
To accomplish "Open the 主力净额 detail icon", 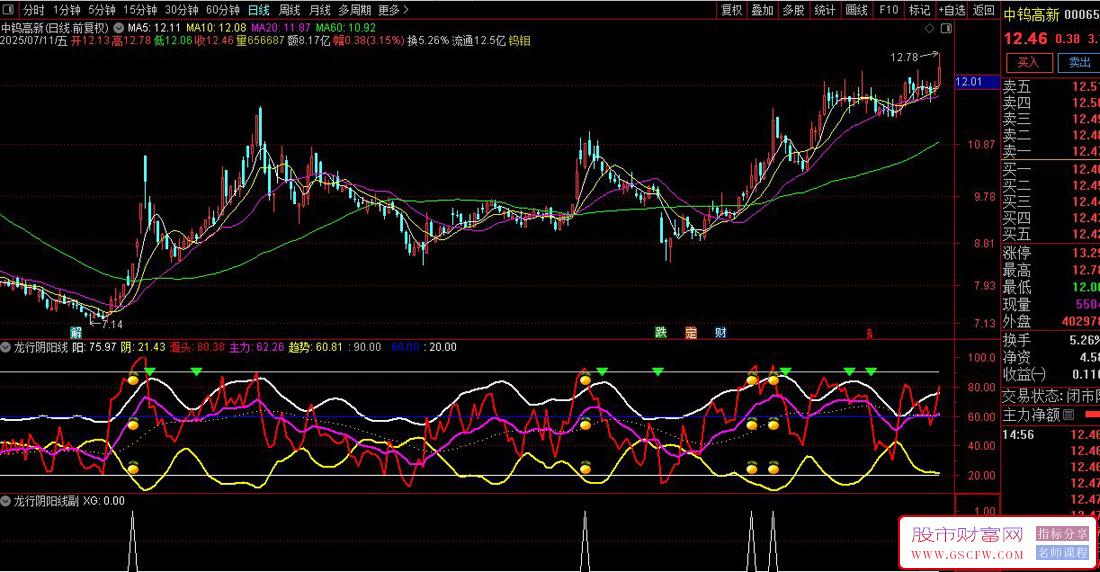I will point(1068,415).
